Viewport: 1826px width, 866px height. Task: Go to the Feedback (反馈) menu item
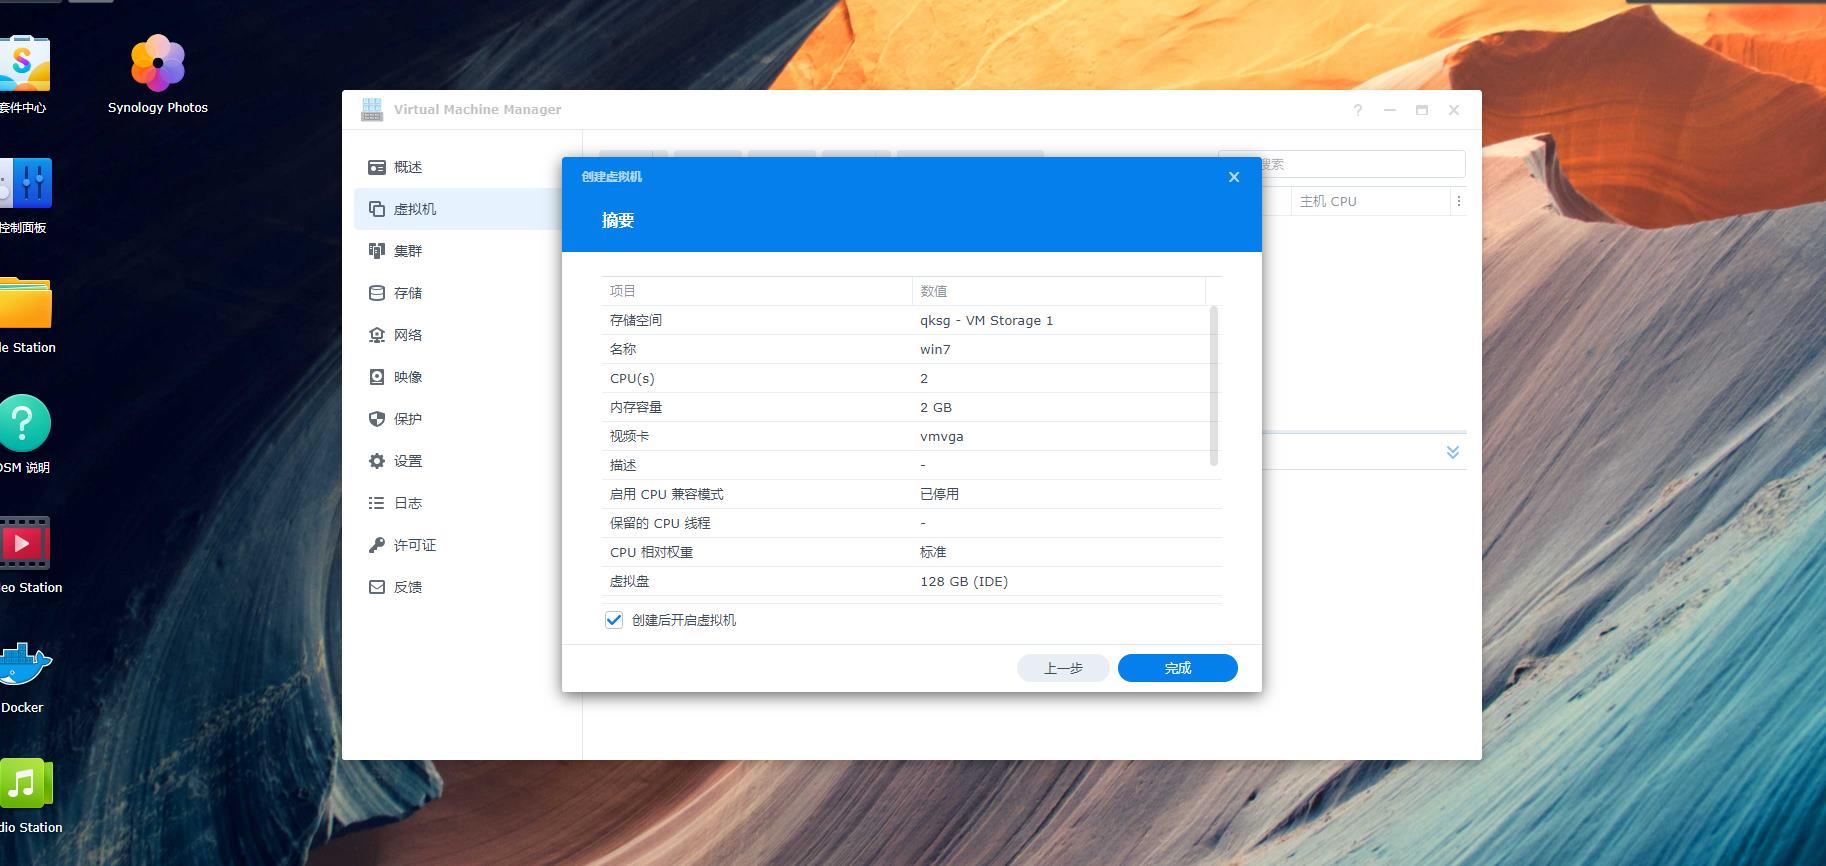point(407,587)
